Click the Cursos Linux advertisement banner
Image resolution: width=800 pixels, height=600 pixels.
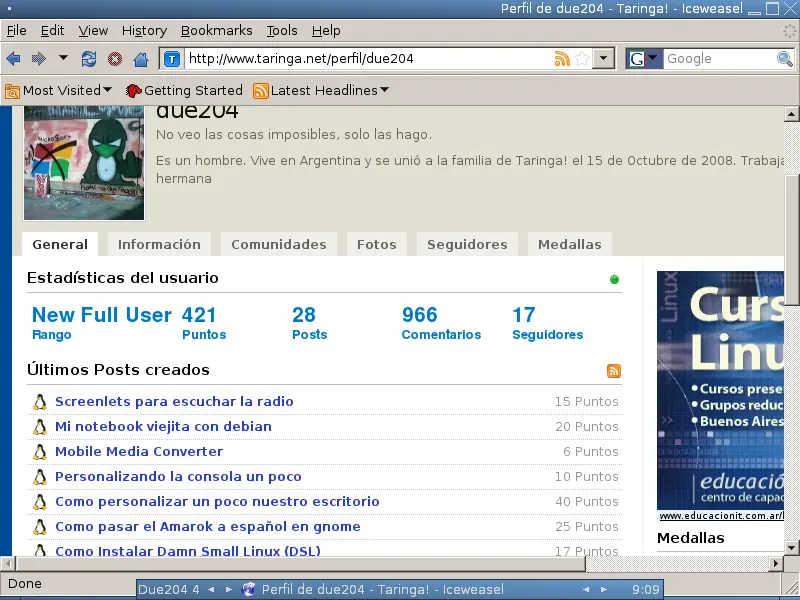pos(720,390)
